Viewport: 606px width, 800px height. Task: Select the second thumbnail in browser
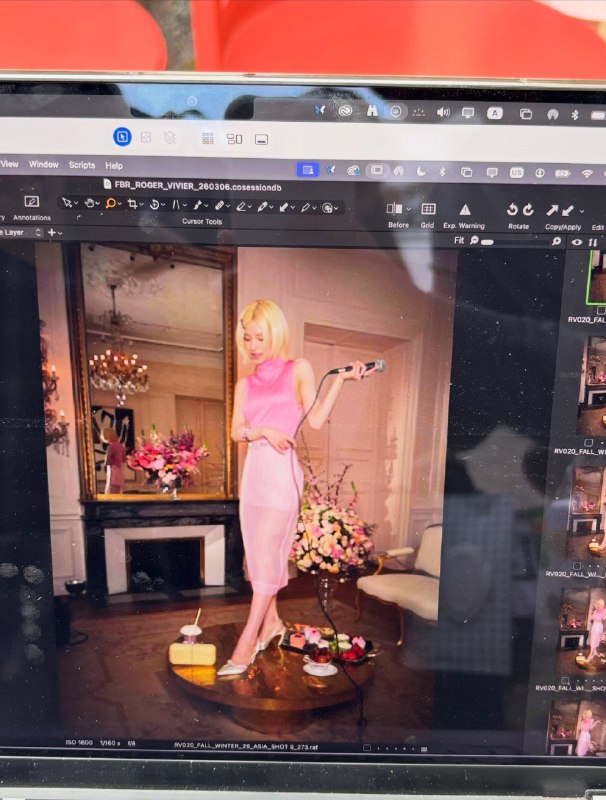click(592, 386)
